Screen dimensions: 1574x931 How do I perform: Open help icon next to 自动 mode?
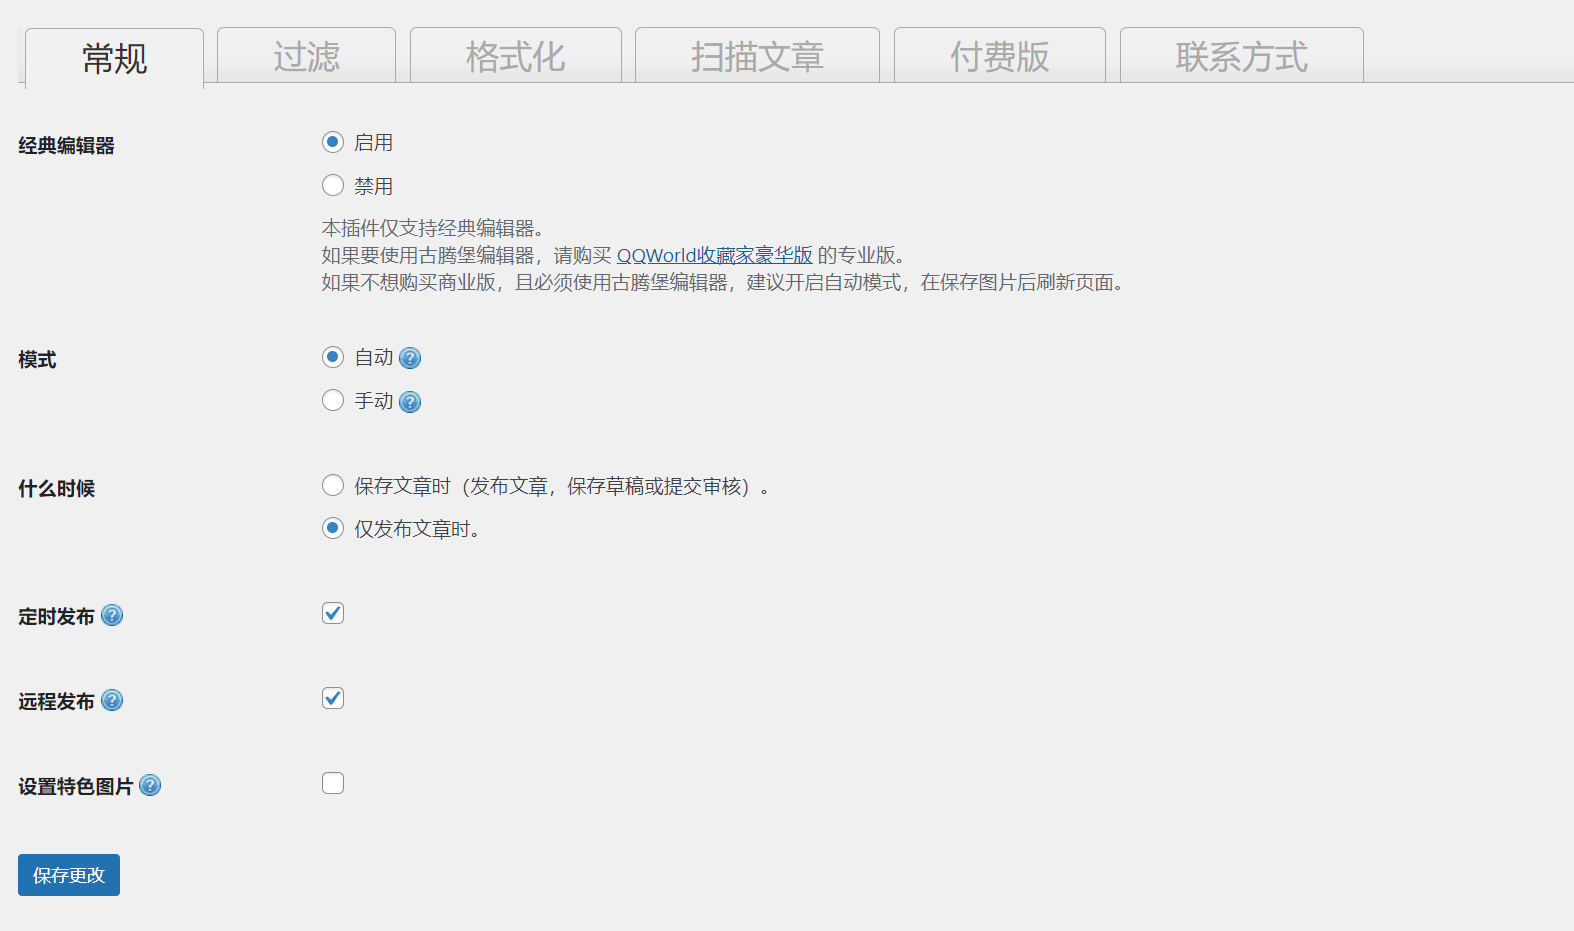410,358
